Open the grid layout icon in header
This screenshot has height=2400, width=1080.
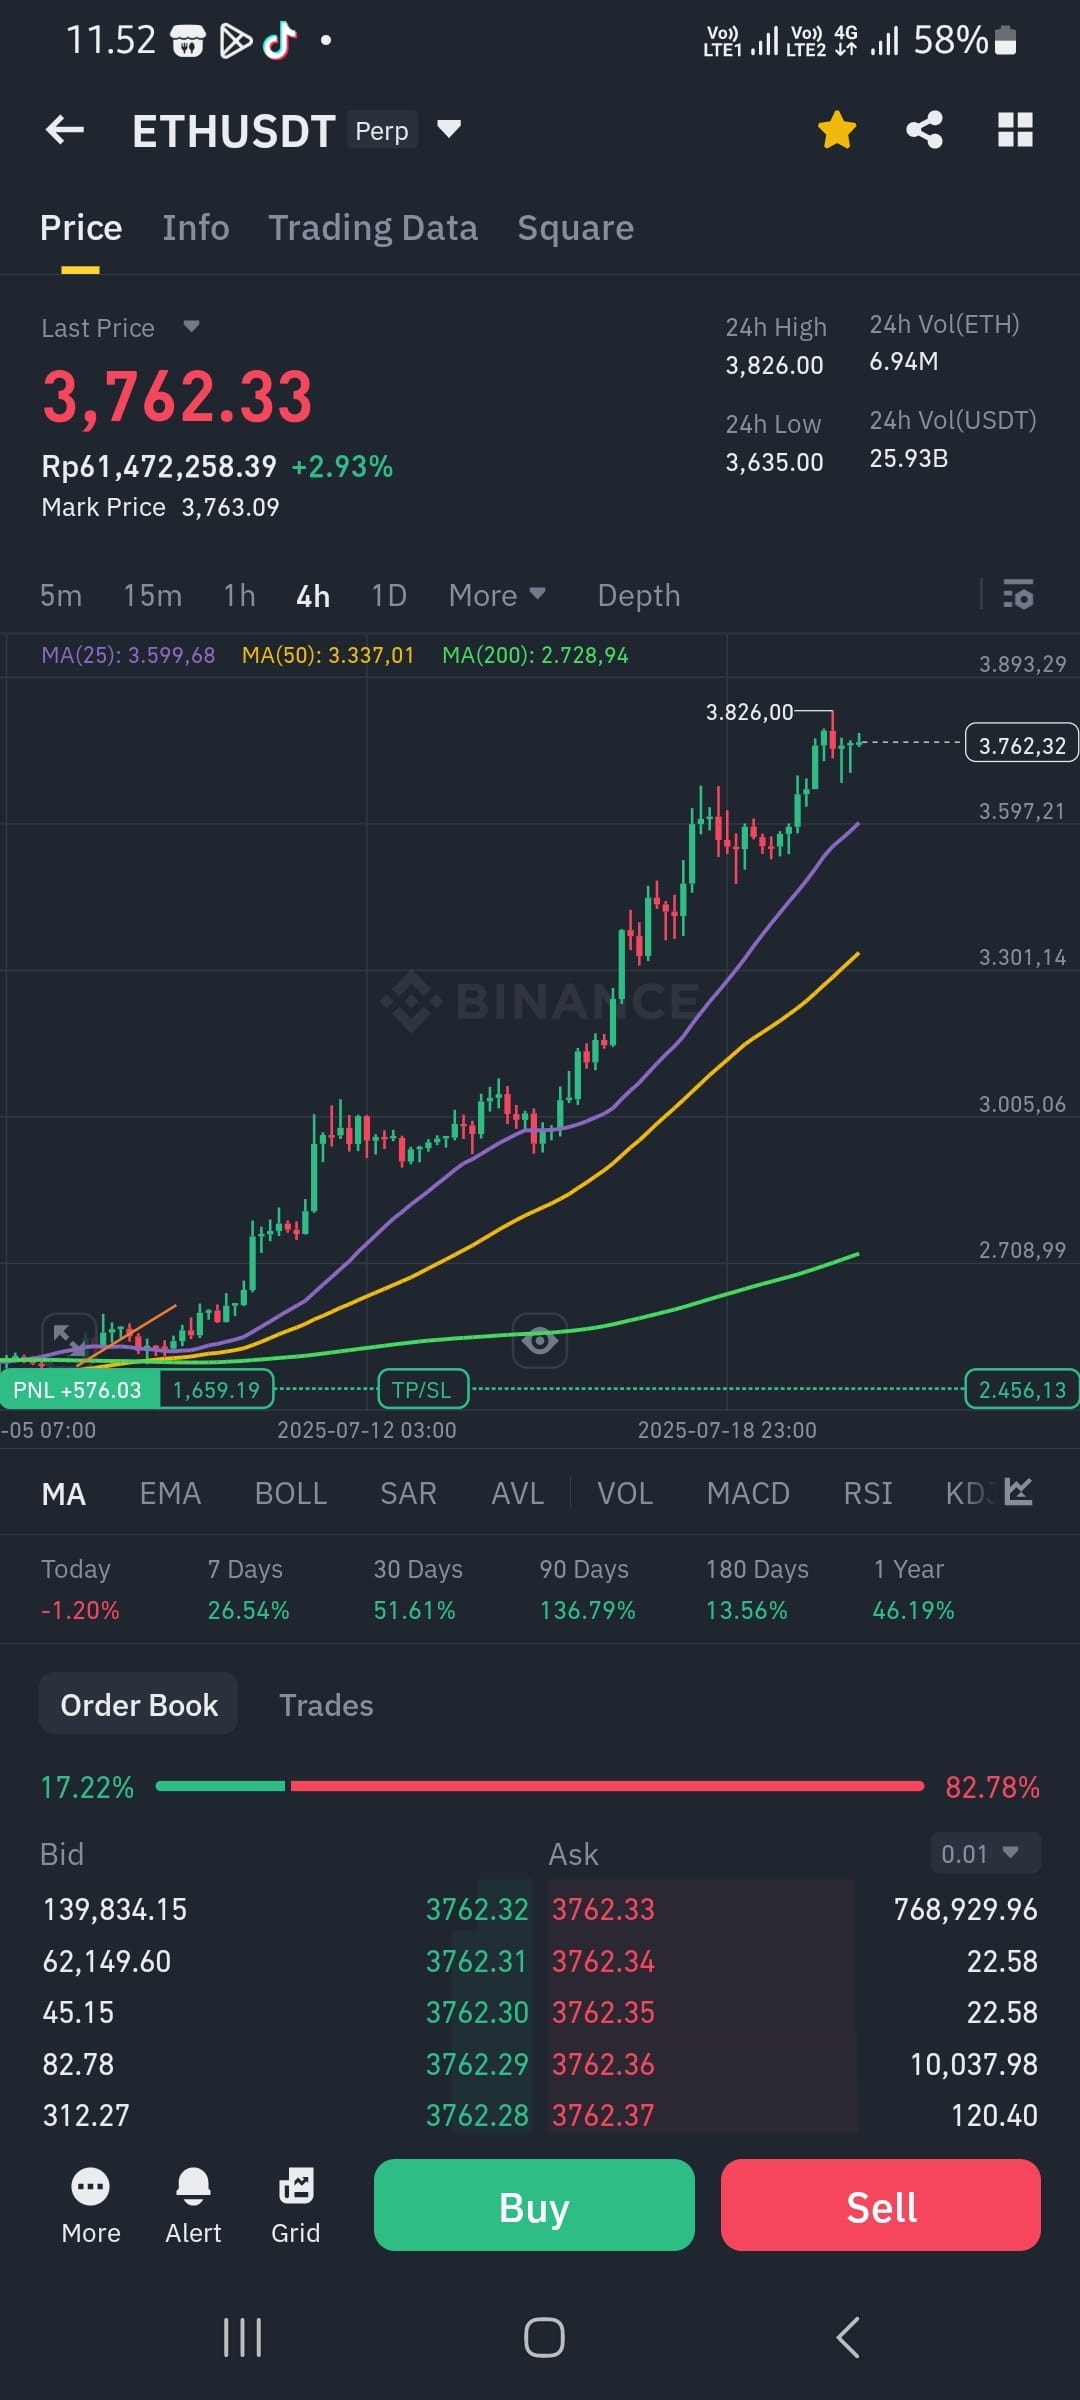(x=1015, y=130)
